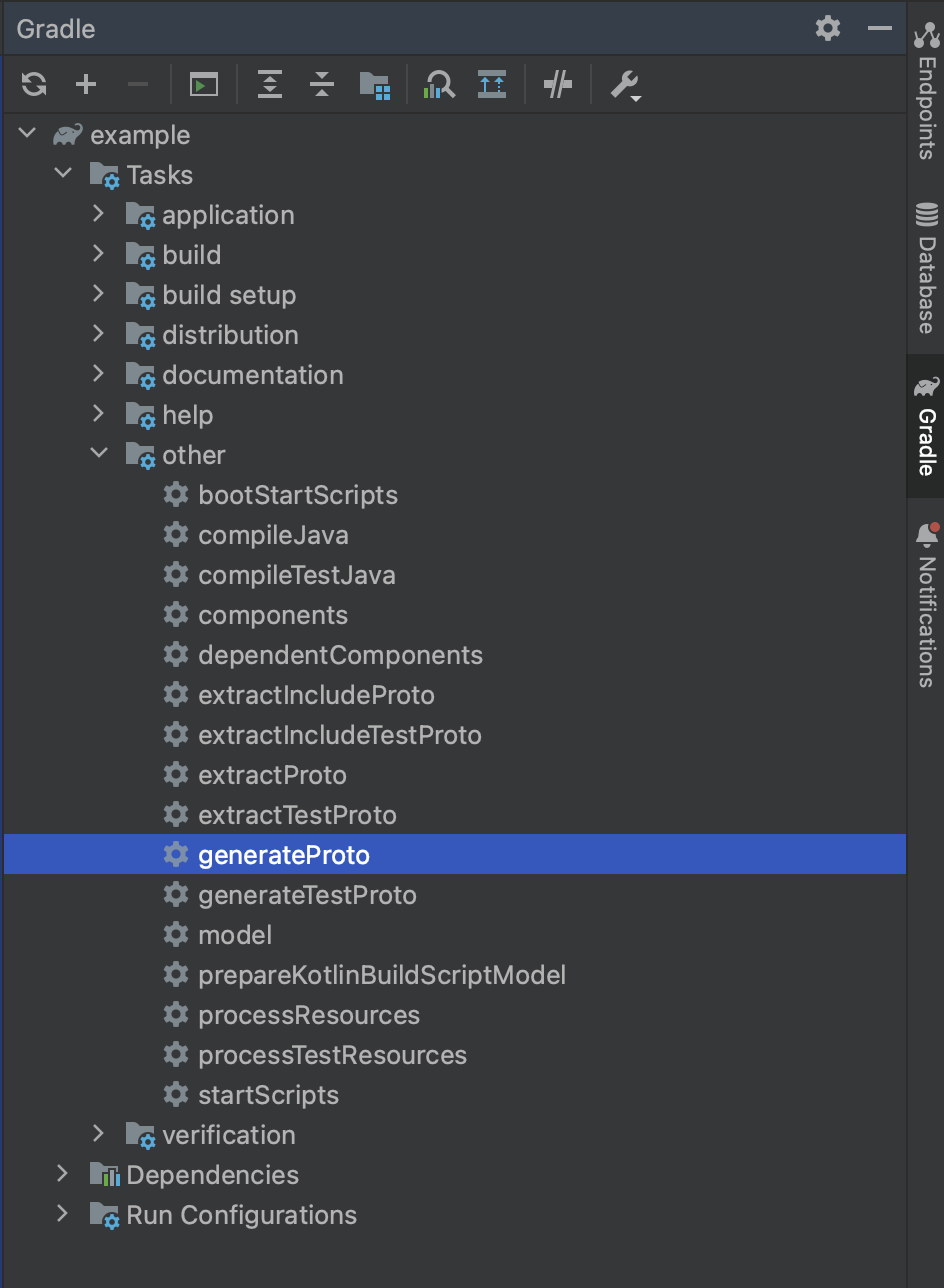The width and height of the screenshot is (944, 1288).
Task: Click the Expand All toolbar icon
Action: [270, 85]
